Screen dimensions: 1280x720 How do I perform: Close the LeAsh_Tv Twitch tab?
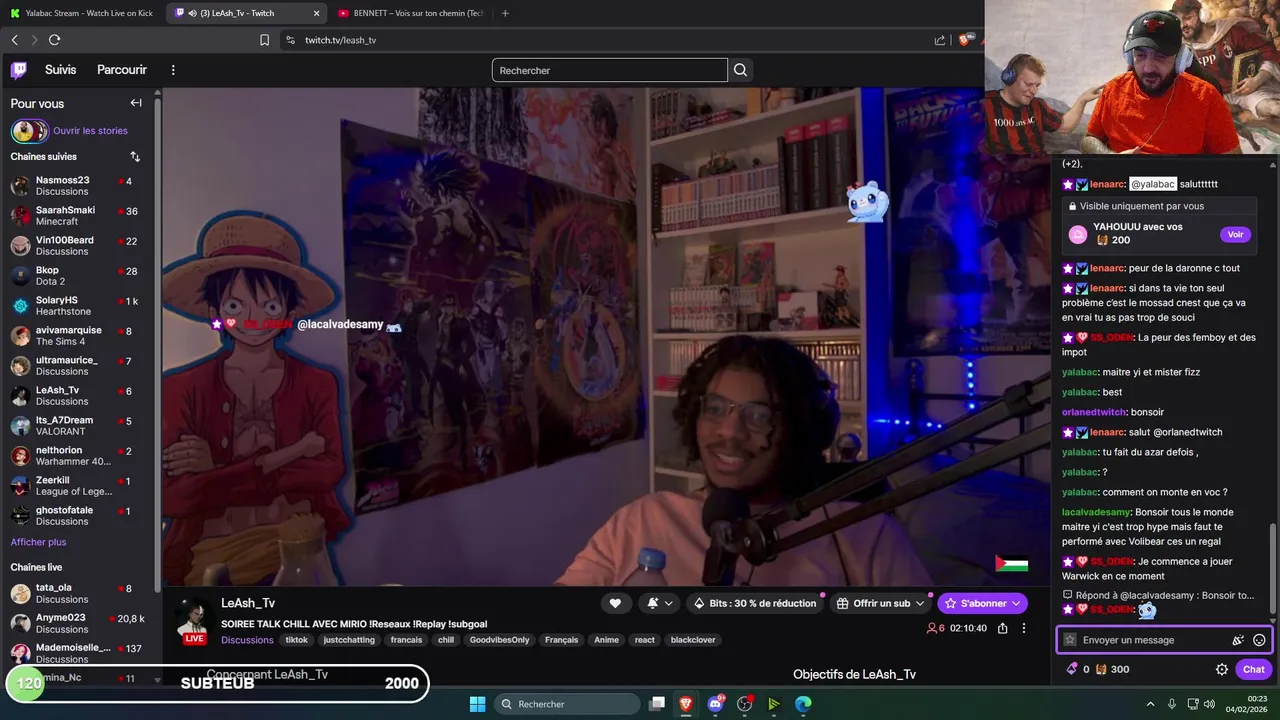(316, 13)
